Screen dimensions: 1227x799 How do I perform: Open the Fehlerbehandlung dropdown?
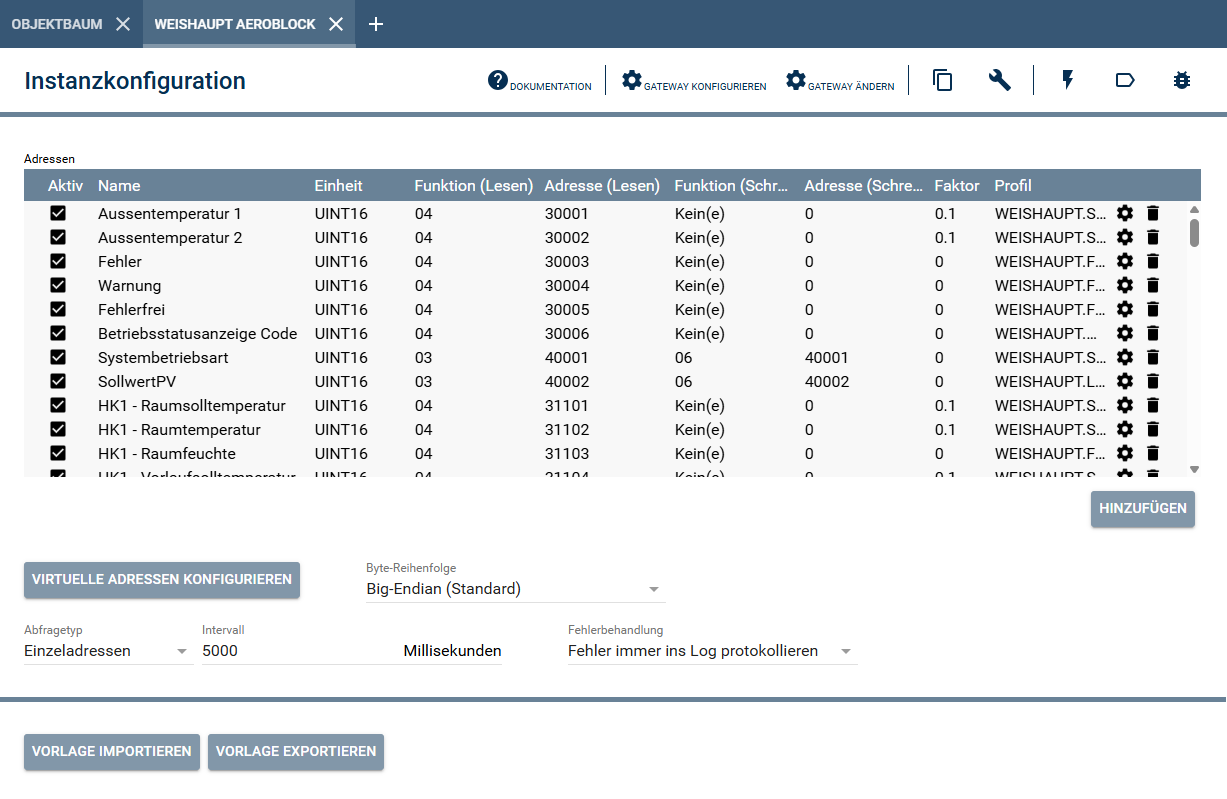tap(711, 651)
